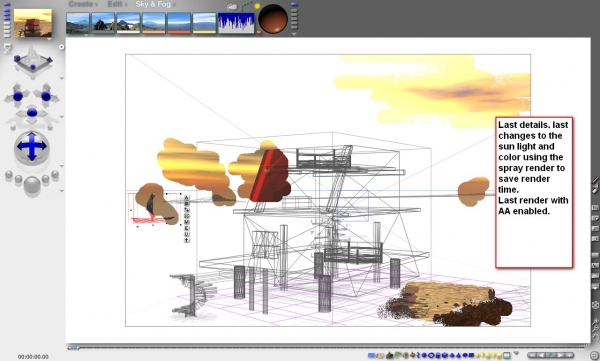Select the first sky preset thumbnail
Viewport: 600px width, 361px height.
(x=78, y=23)
